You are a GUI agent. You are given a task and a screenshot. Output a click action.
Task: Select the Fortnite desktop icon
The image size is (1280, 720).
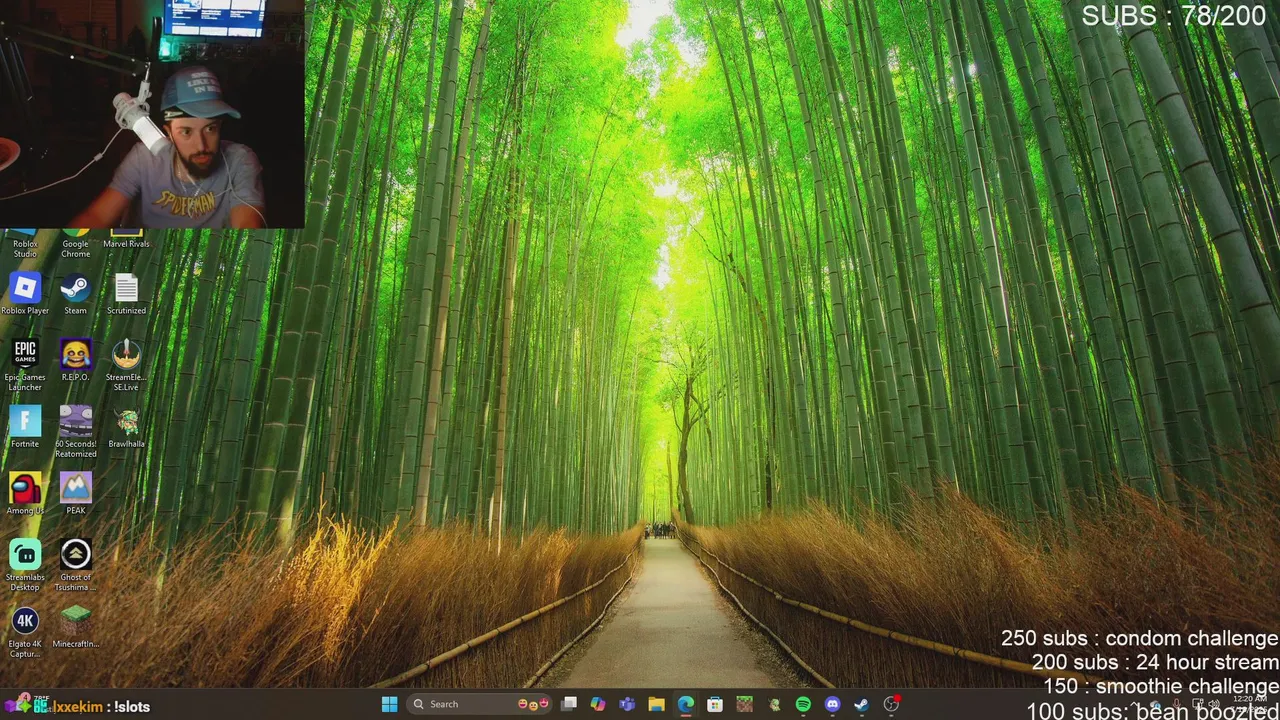pos(25,427)
